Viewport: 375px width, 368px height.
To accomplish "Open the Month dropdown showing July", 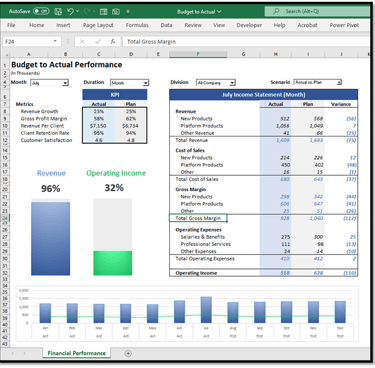I will (49, 83).
